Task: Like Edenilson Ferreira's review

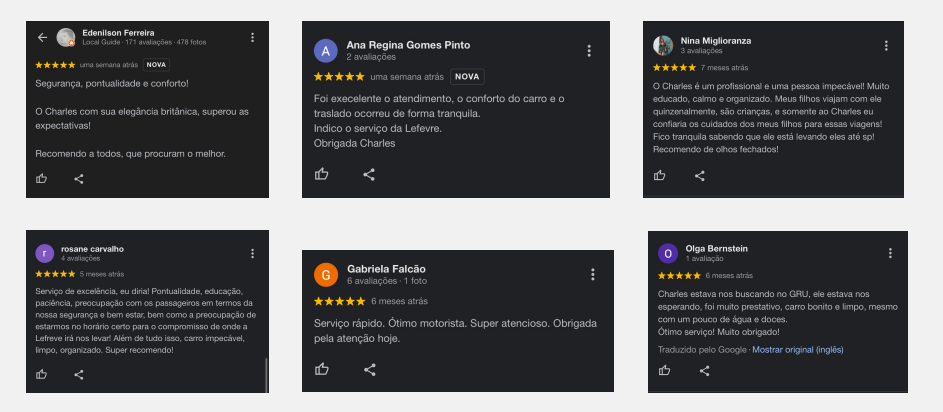Action: [x=42, y=179]
